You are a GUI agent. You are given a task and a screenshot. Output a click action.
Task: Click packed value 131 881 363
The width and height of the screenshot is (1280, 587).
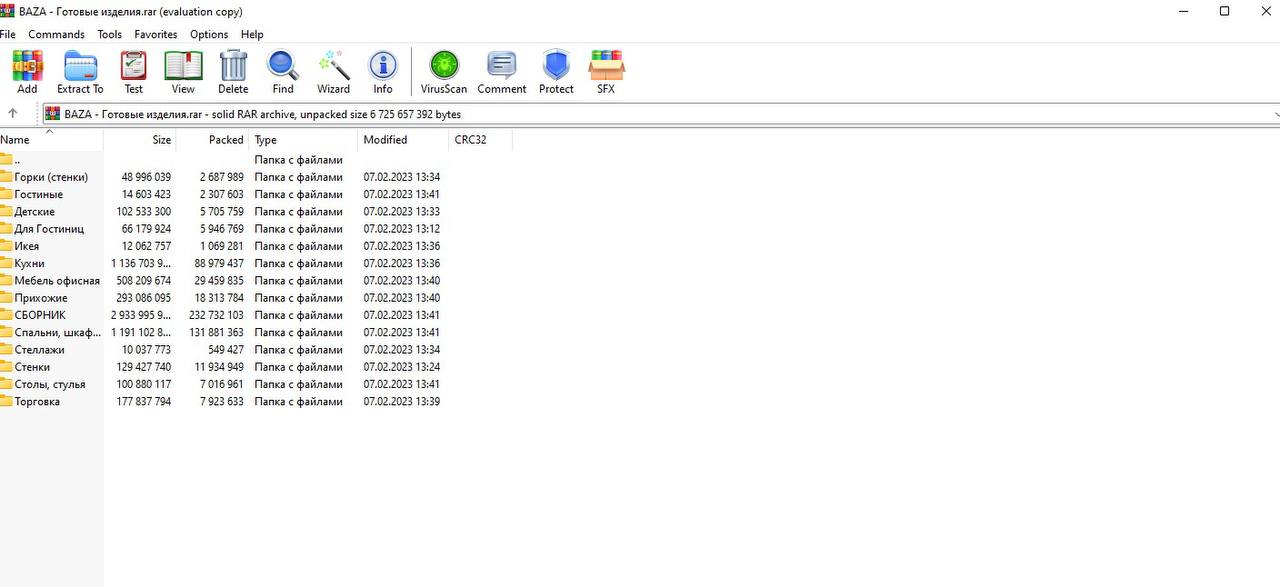(x=216, y=332)
